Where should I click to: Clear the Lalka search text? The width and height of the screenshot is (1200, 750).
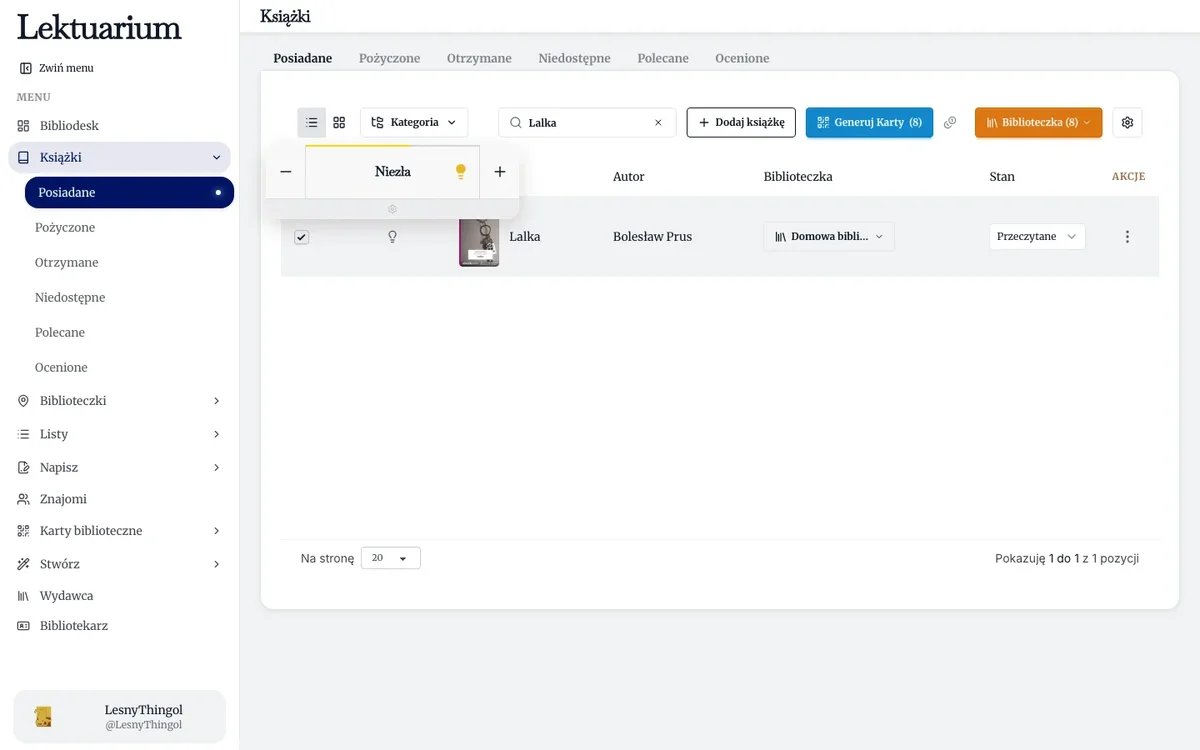point(658,122)
